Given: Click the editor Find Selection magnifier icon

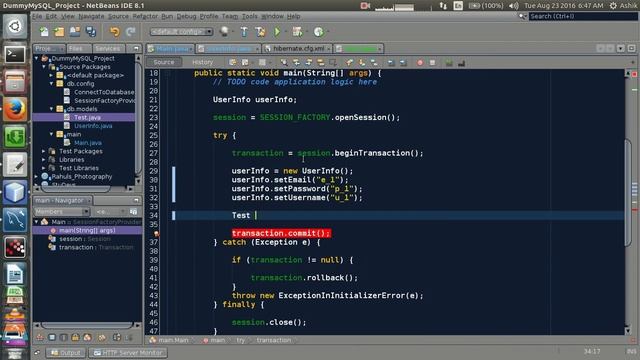Looking at the screenshot, I should pyautogui.click(x=284, y=62).
